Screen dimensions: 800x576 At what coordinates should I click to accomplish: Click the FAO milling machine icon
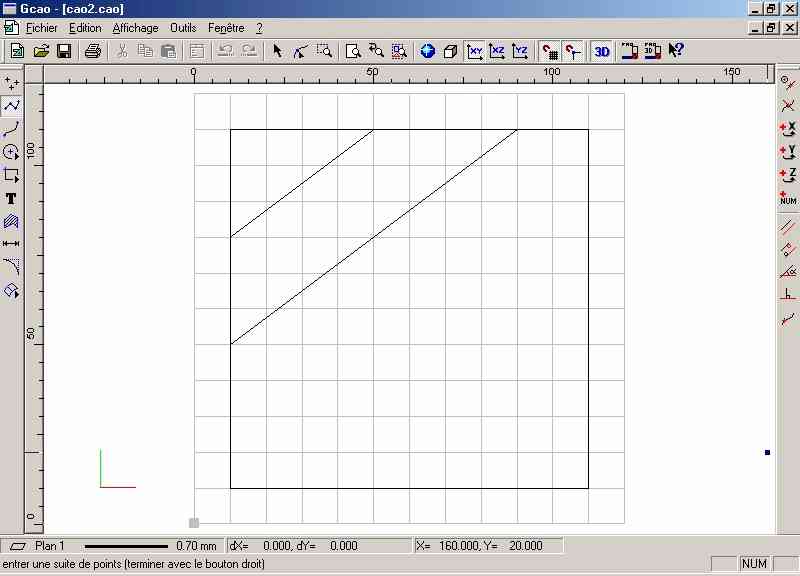pyautogui.click(x=629, y=51)
